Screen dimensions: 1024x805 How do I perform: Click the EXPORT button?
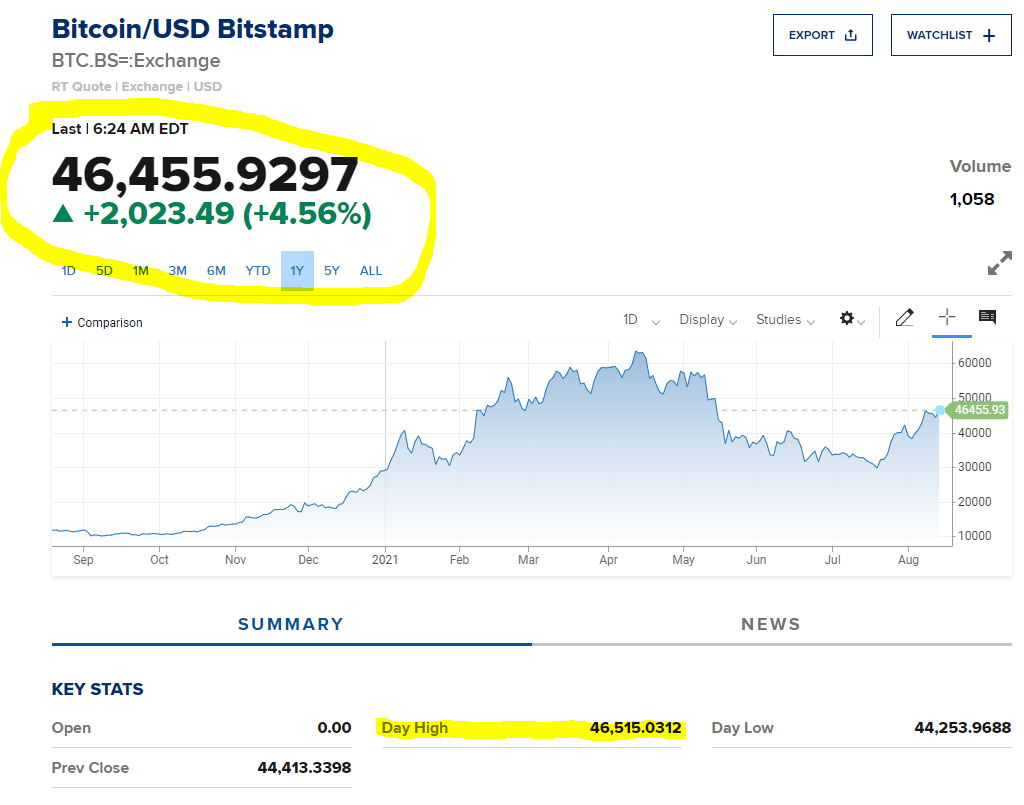coord(822,34)
